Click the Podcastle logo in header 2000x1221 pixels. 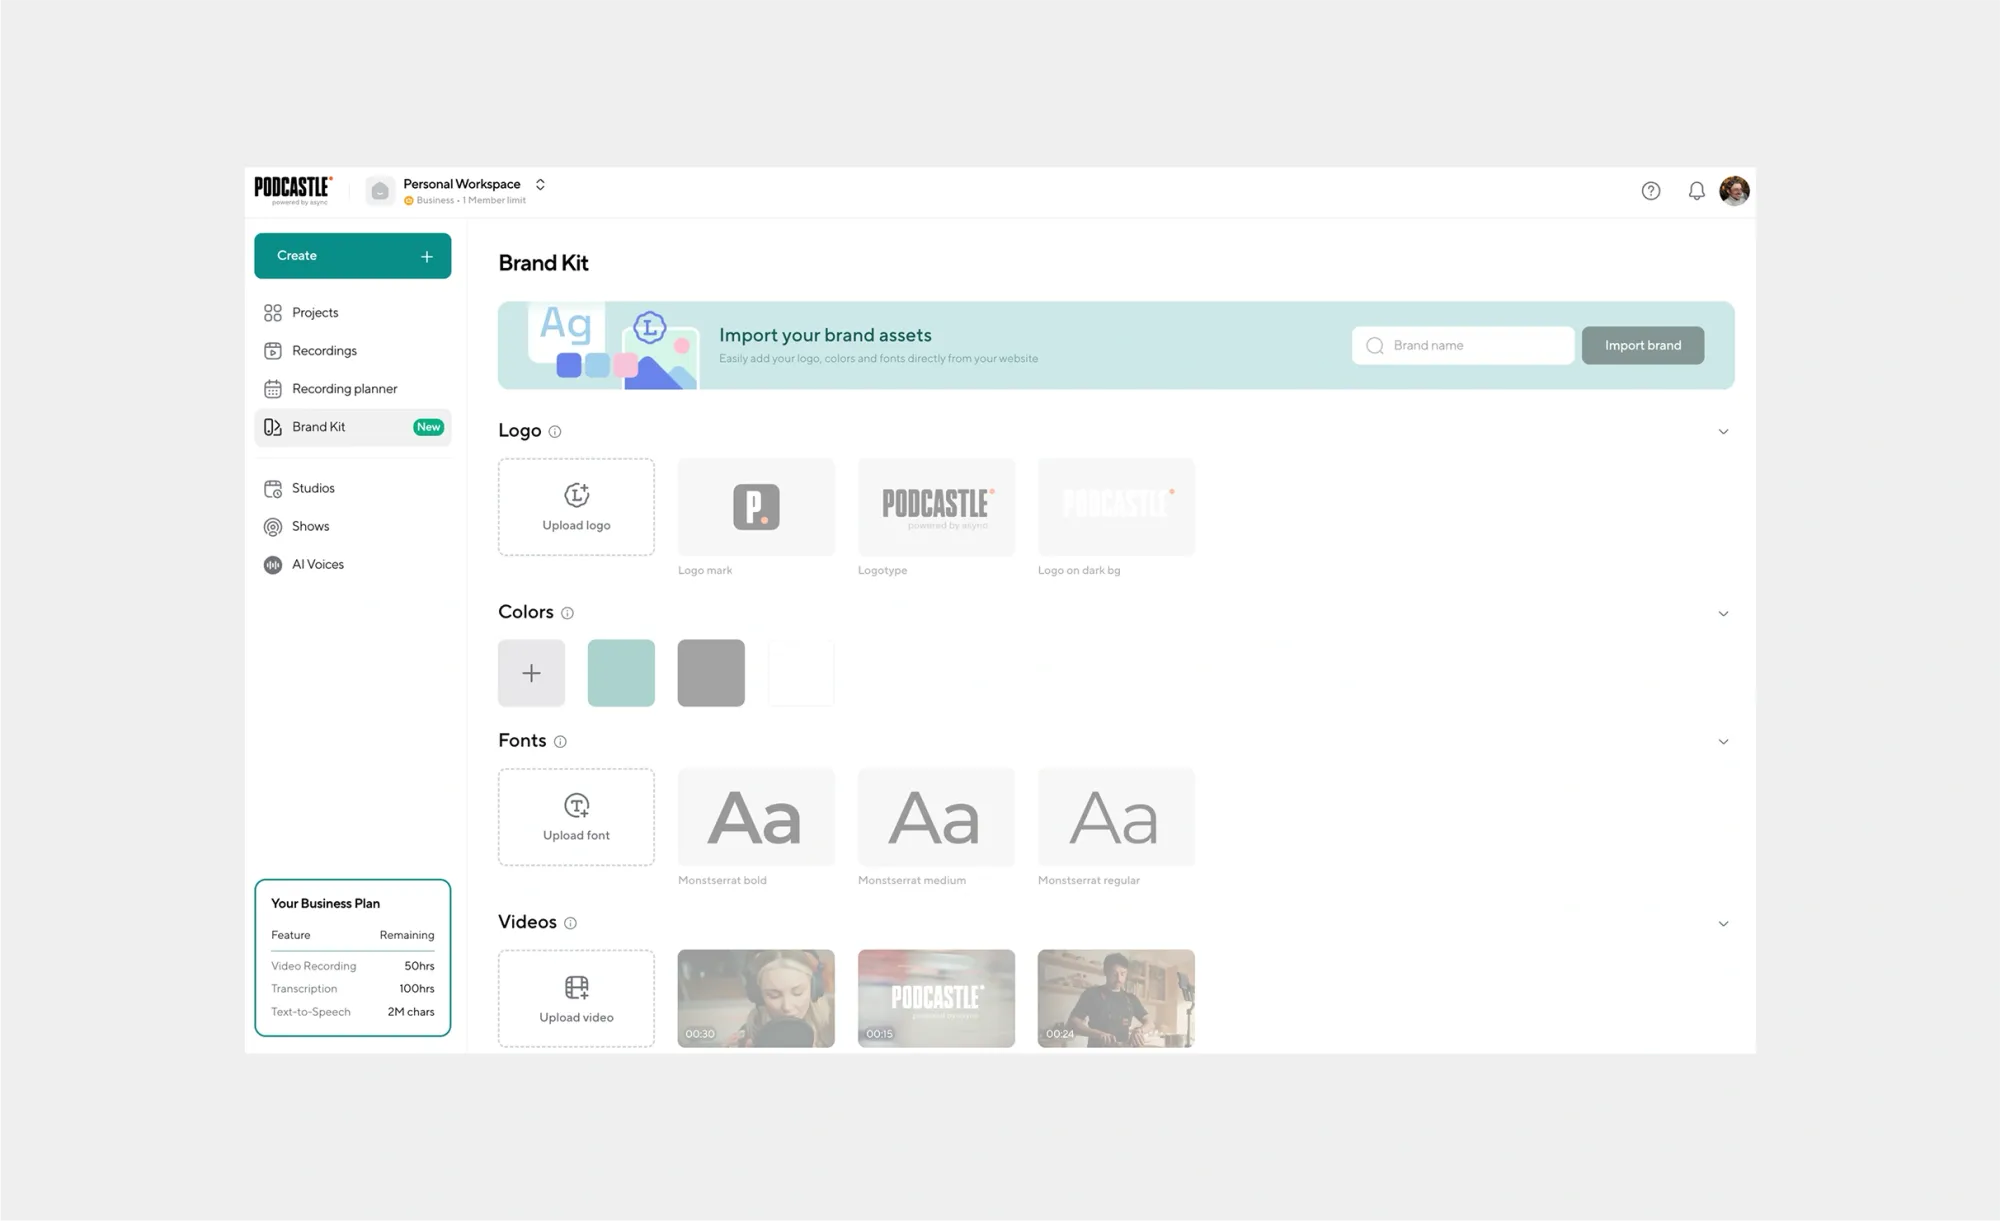[x=292, y=189]
